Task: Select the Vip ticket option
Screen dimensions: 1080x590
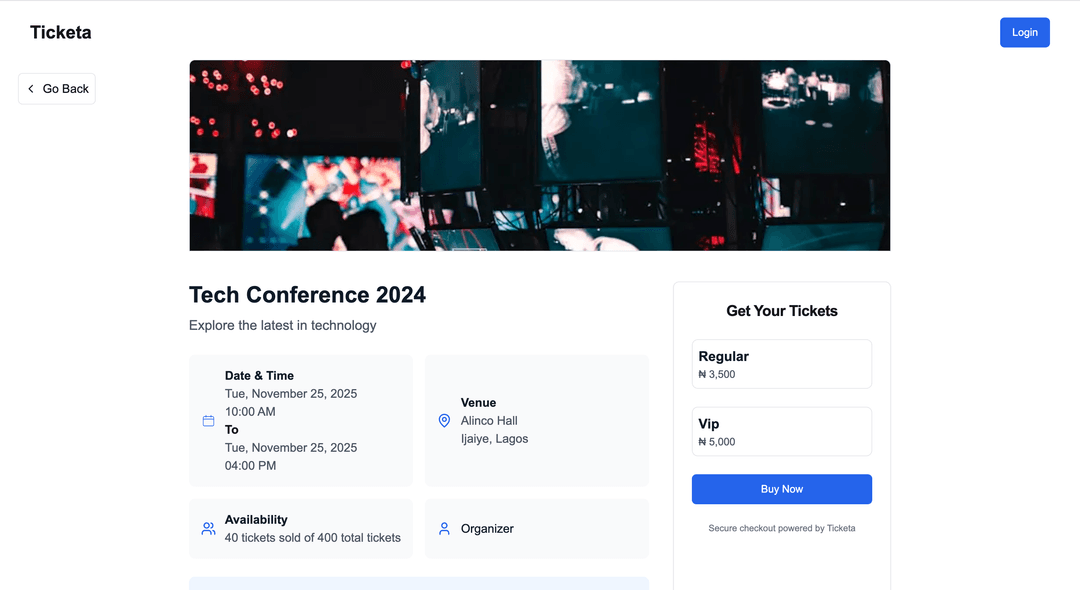Action: (x=781, y=431)
